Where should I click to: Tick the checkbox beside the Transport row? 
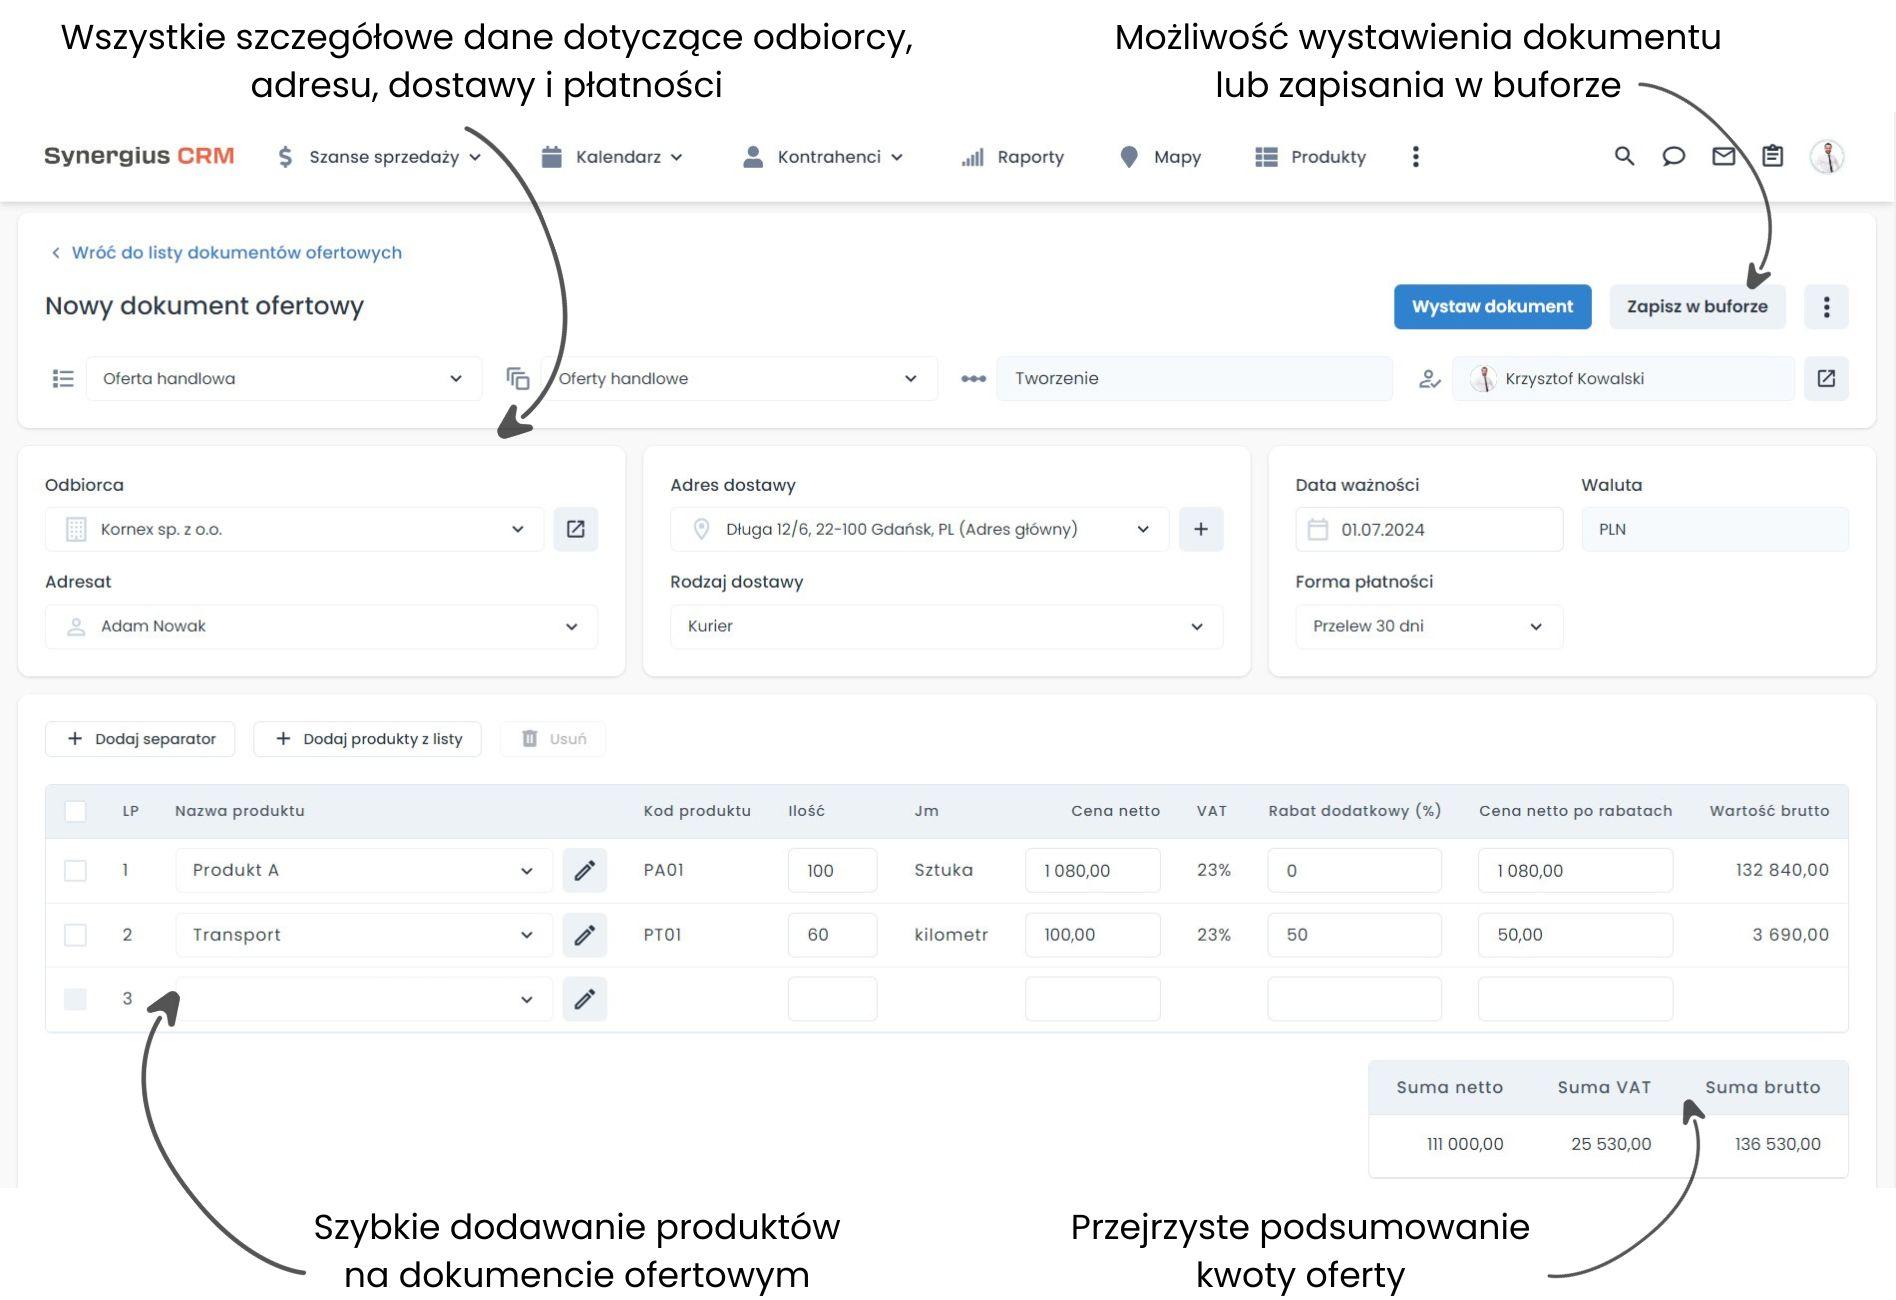click(x=76, y=934)
